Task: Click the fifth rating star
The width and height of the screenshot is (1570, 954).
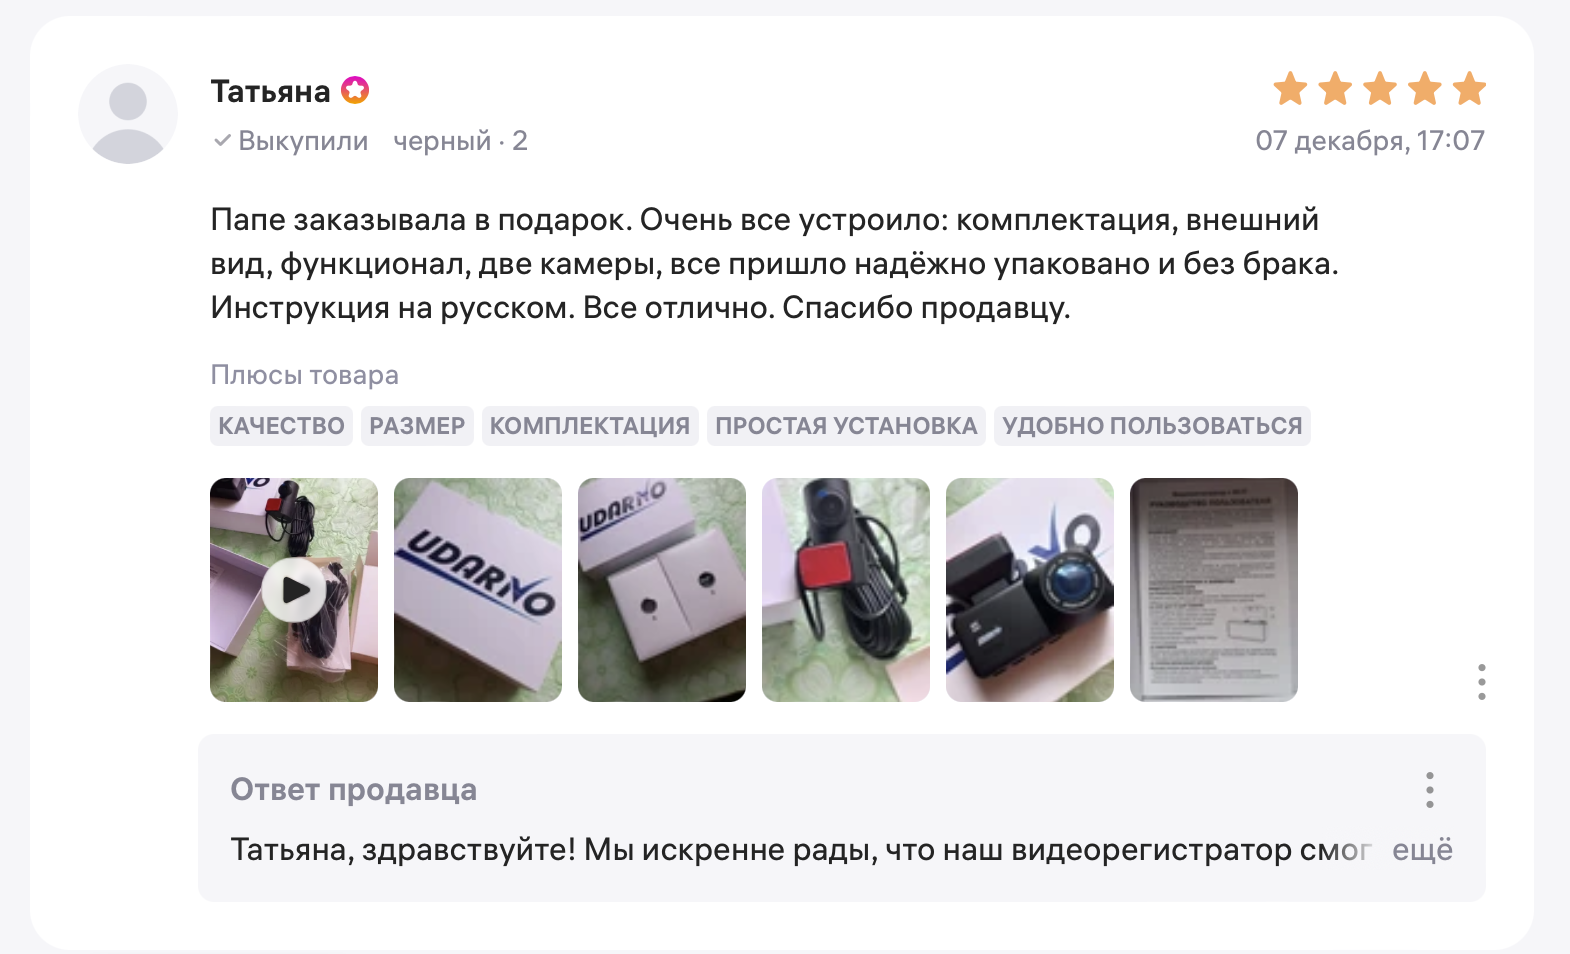Action: pos(1469,89)
